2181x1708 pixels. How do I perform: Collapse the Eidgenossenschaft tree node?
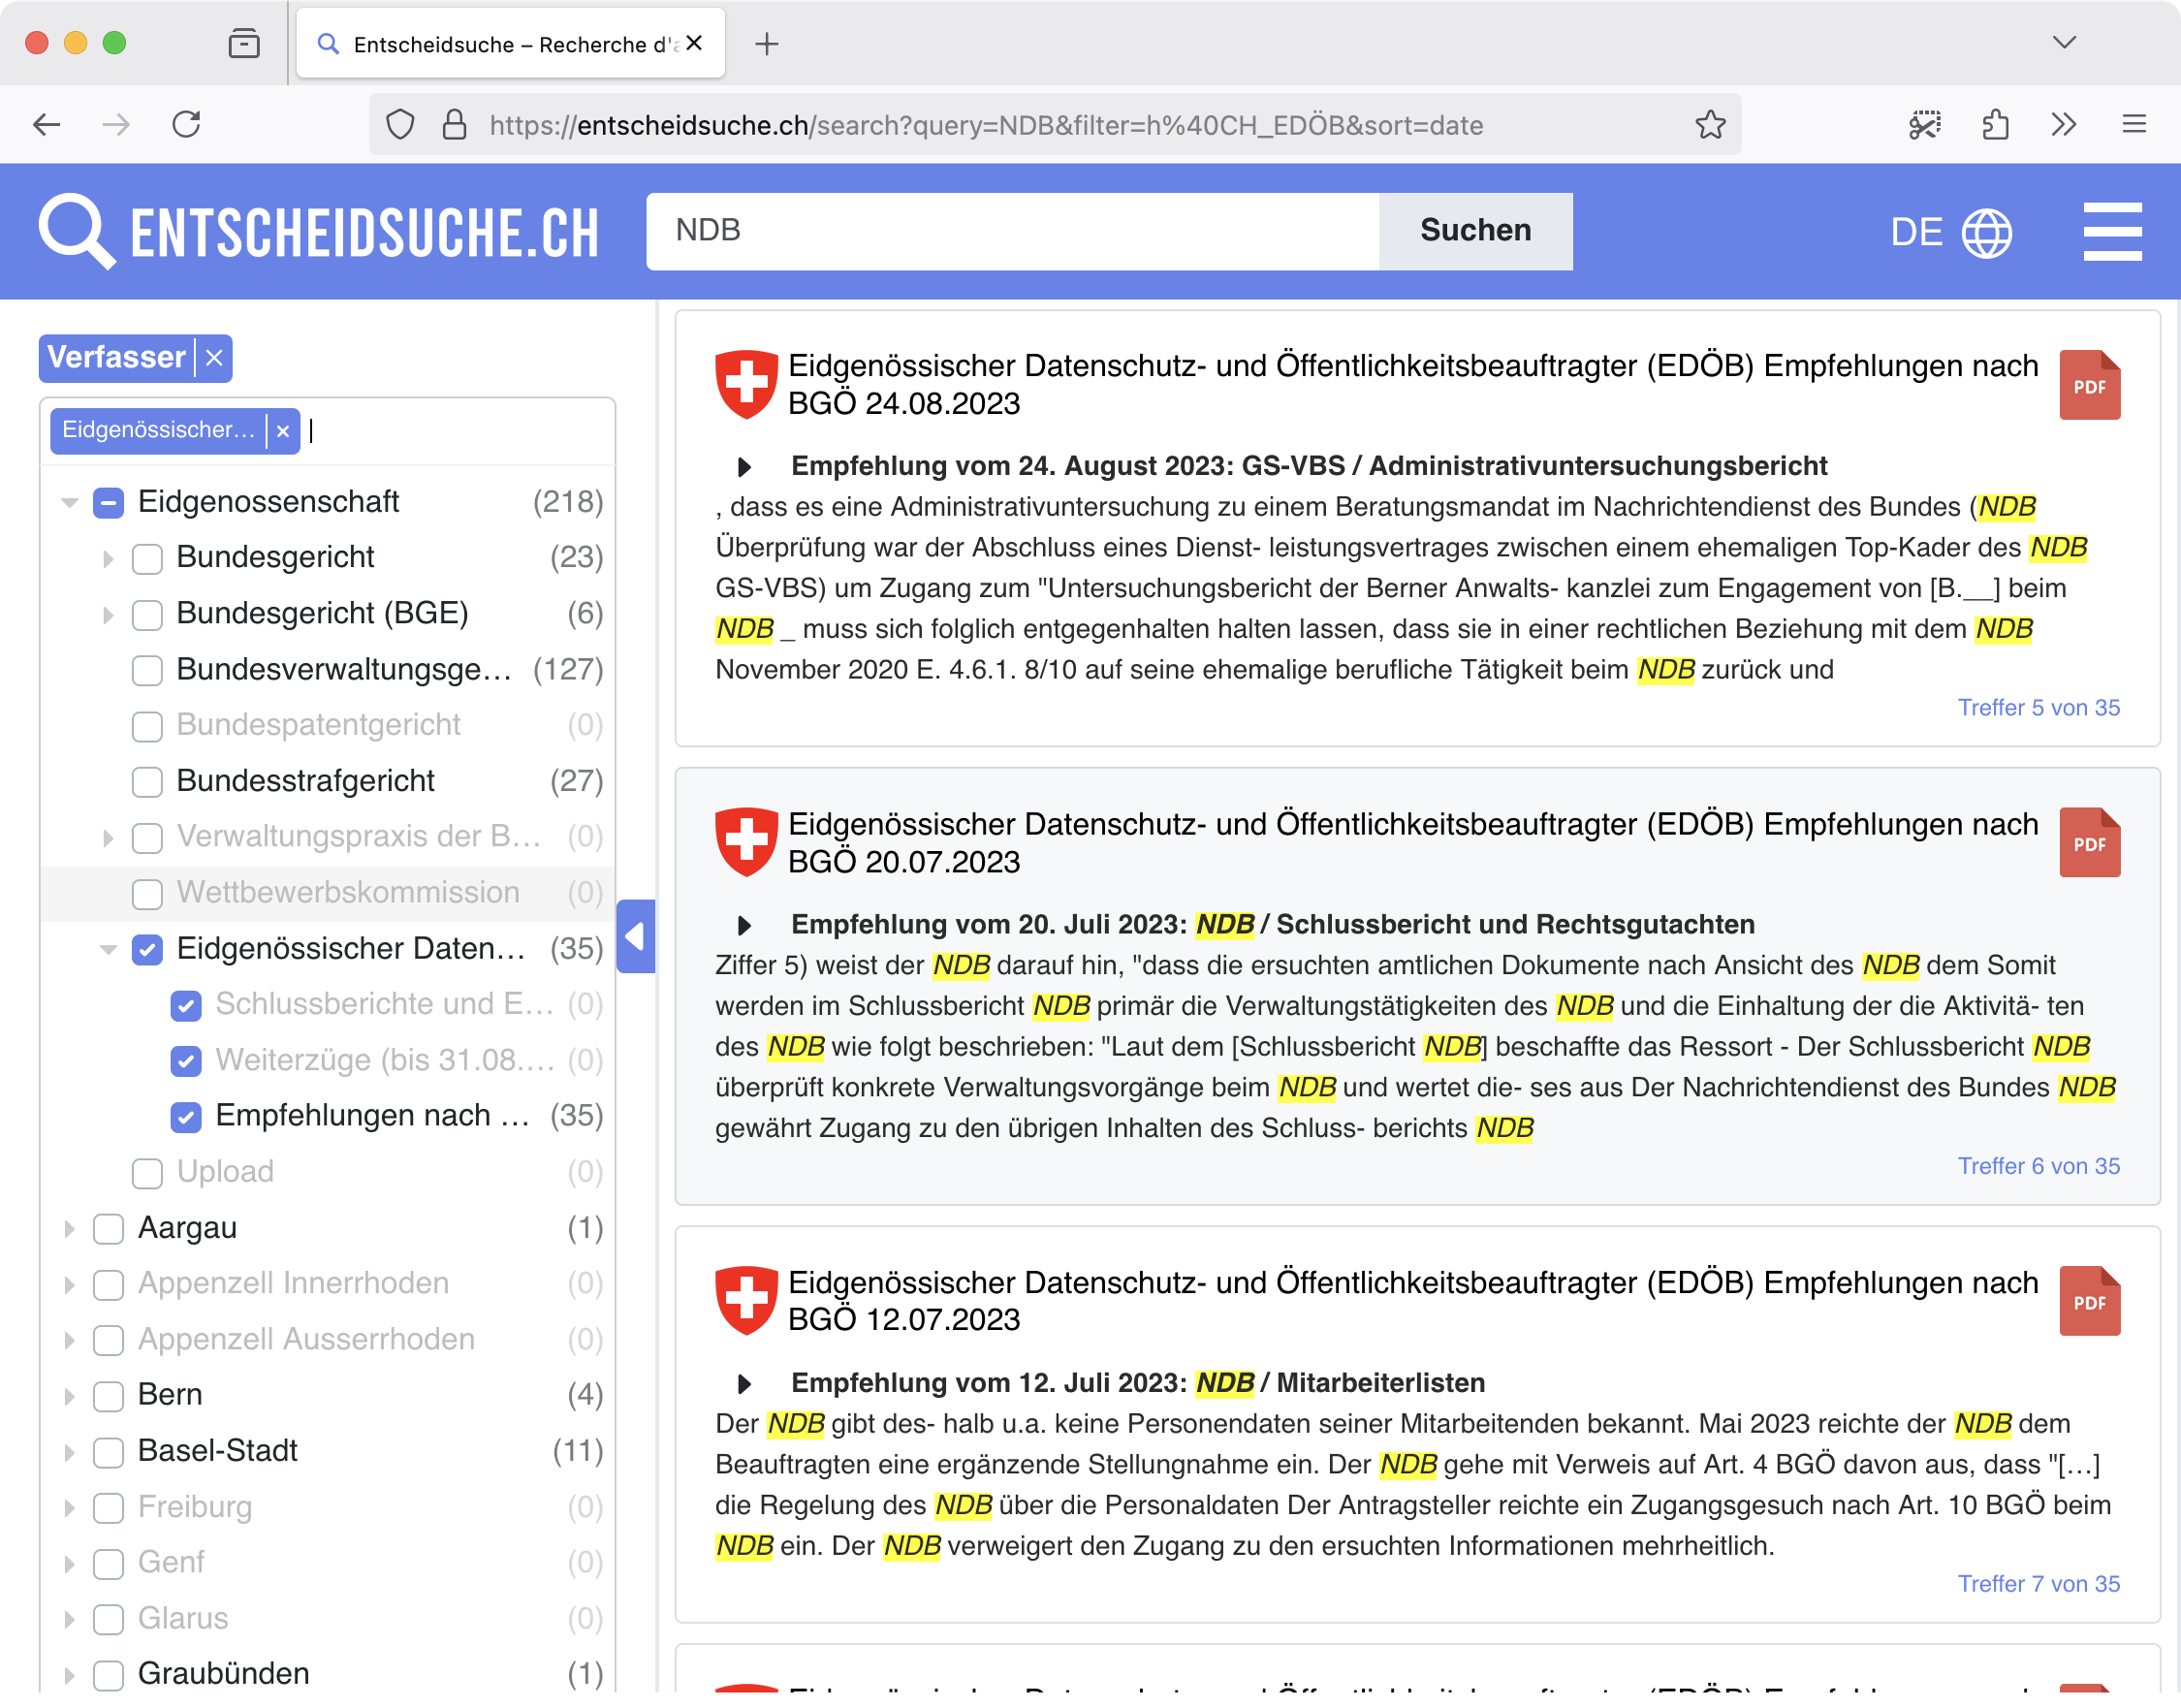point(70,502)
